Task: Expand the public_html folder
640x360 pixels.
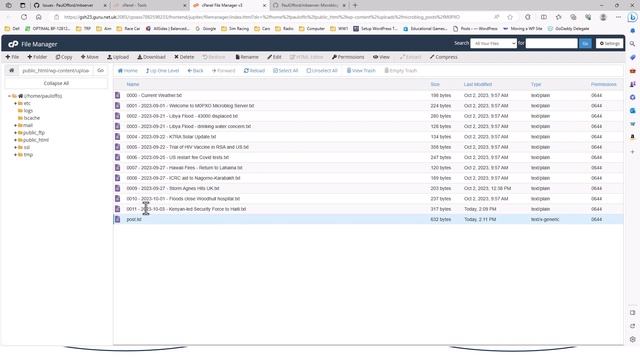Action: coord(16,140)
